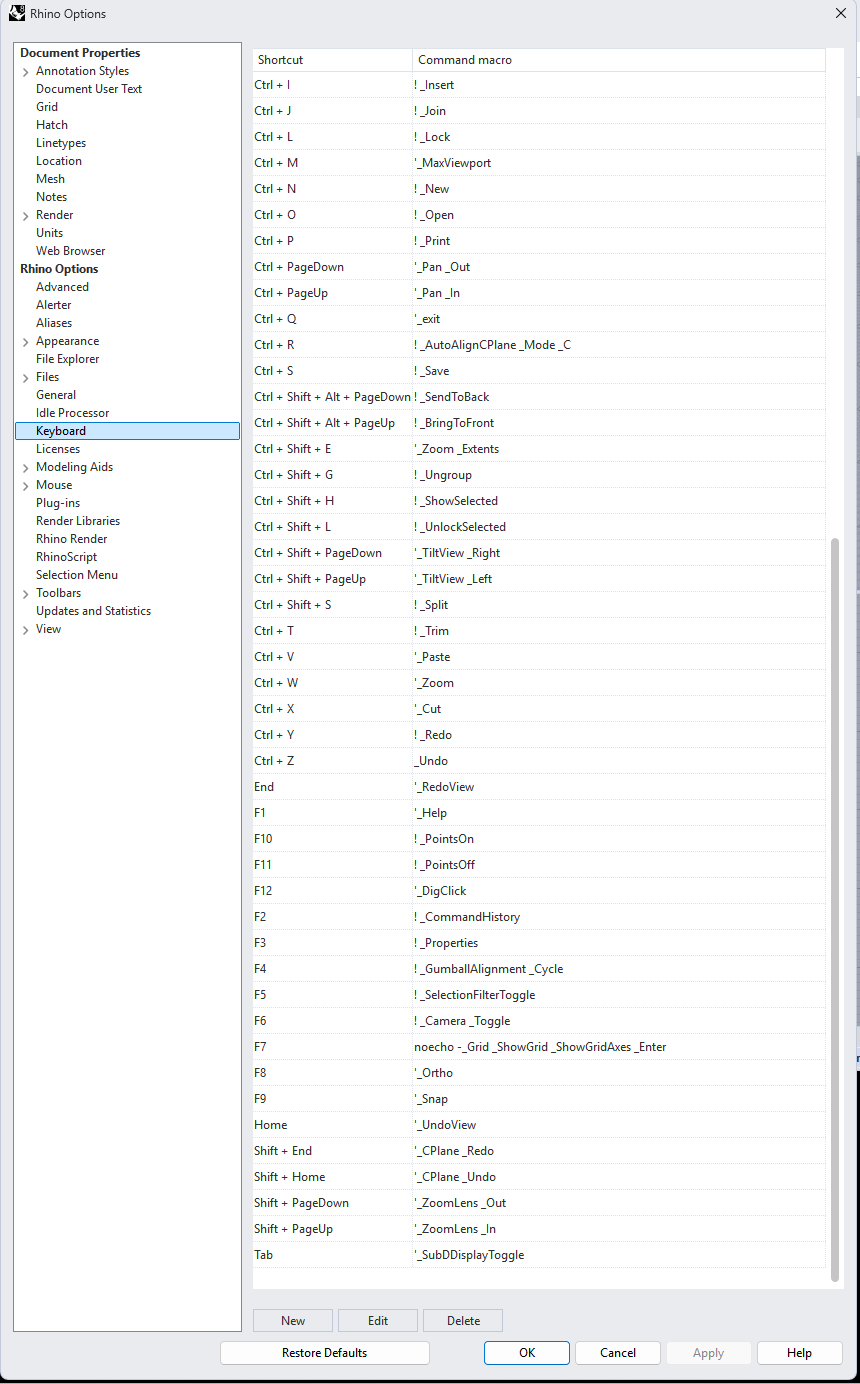Expand the View options node

point(25,628)
